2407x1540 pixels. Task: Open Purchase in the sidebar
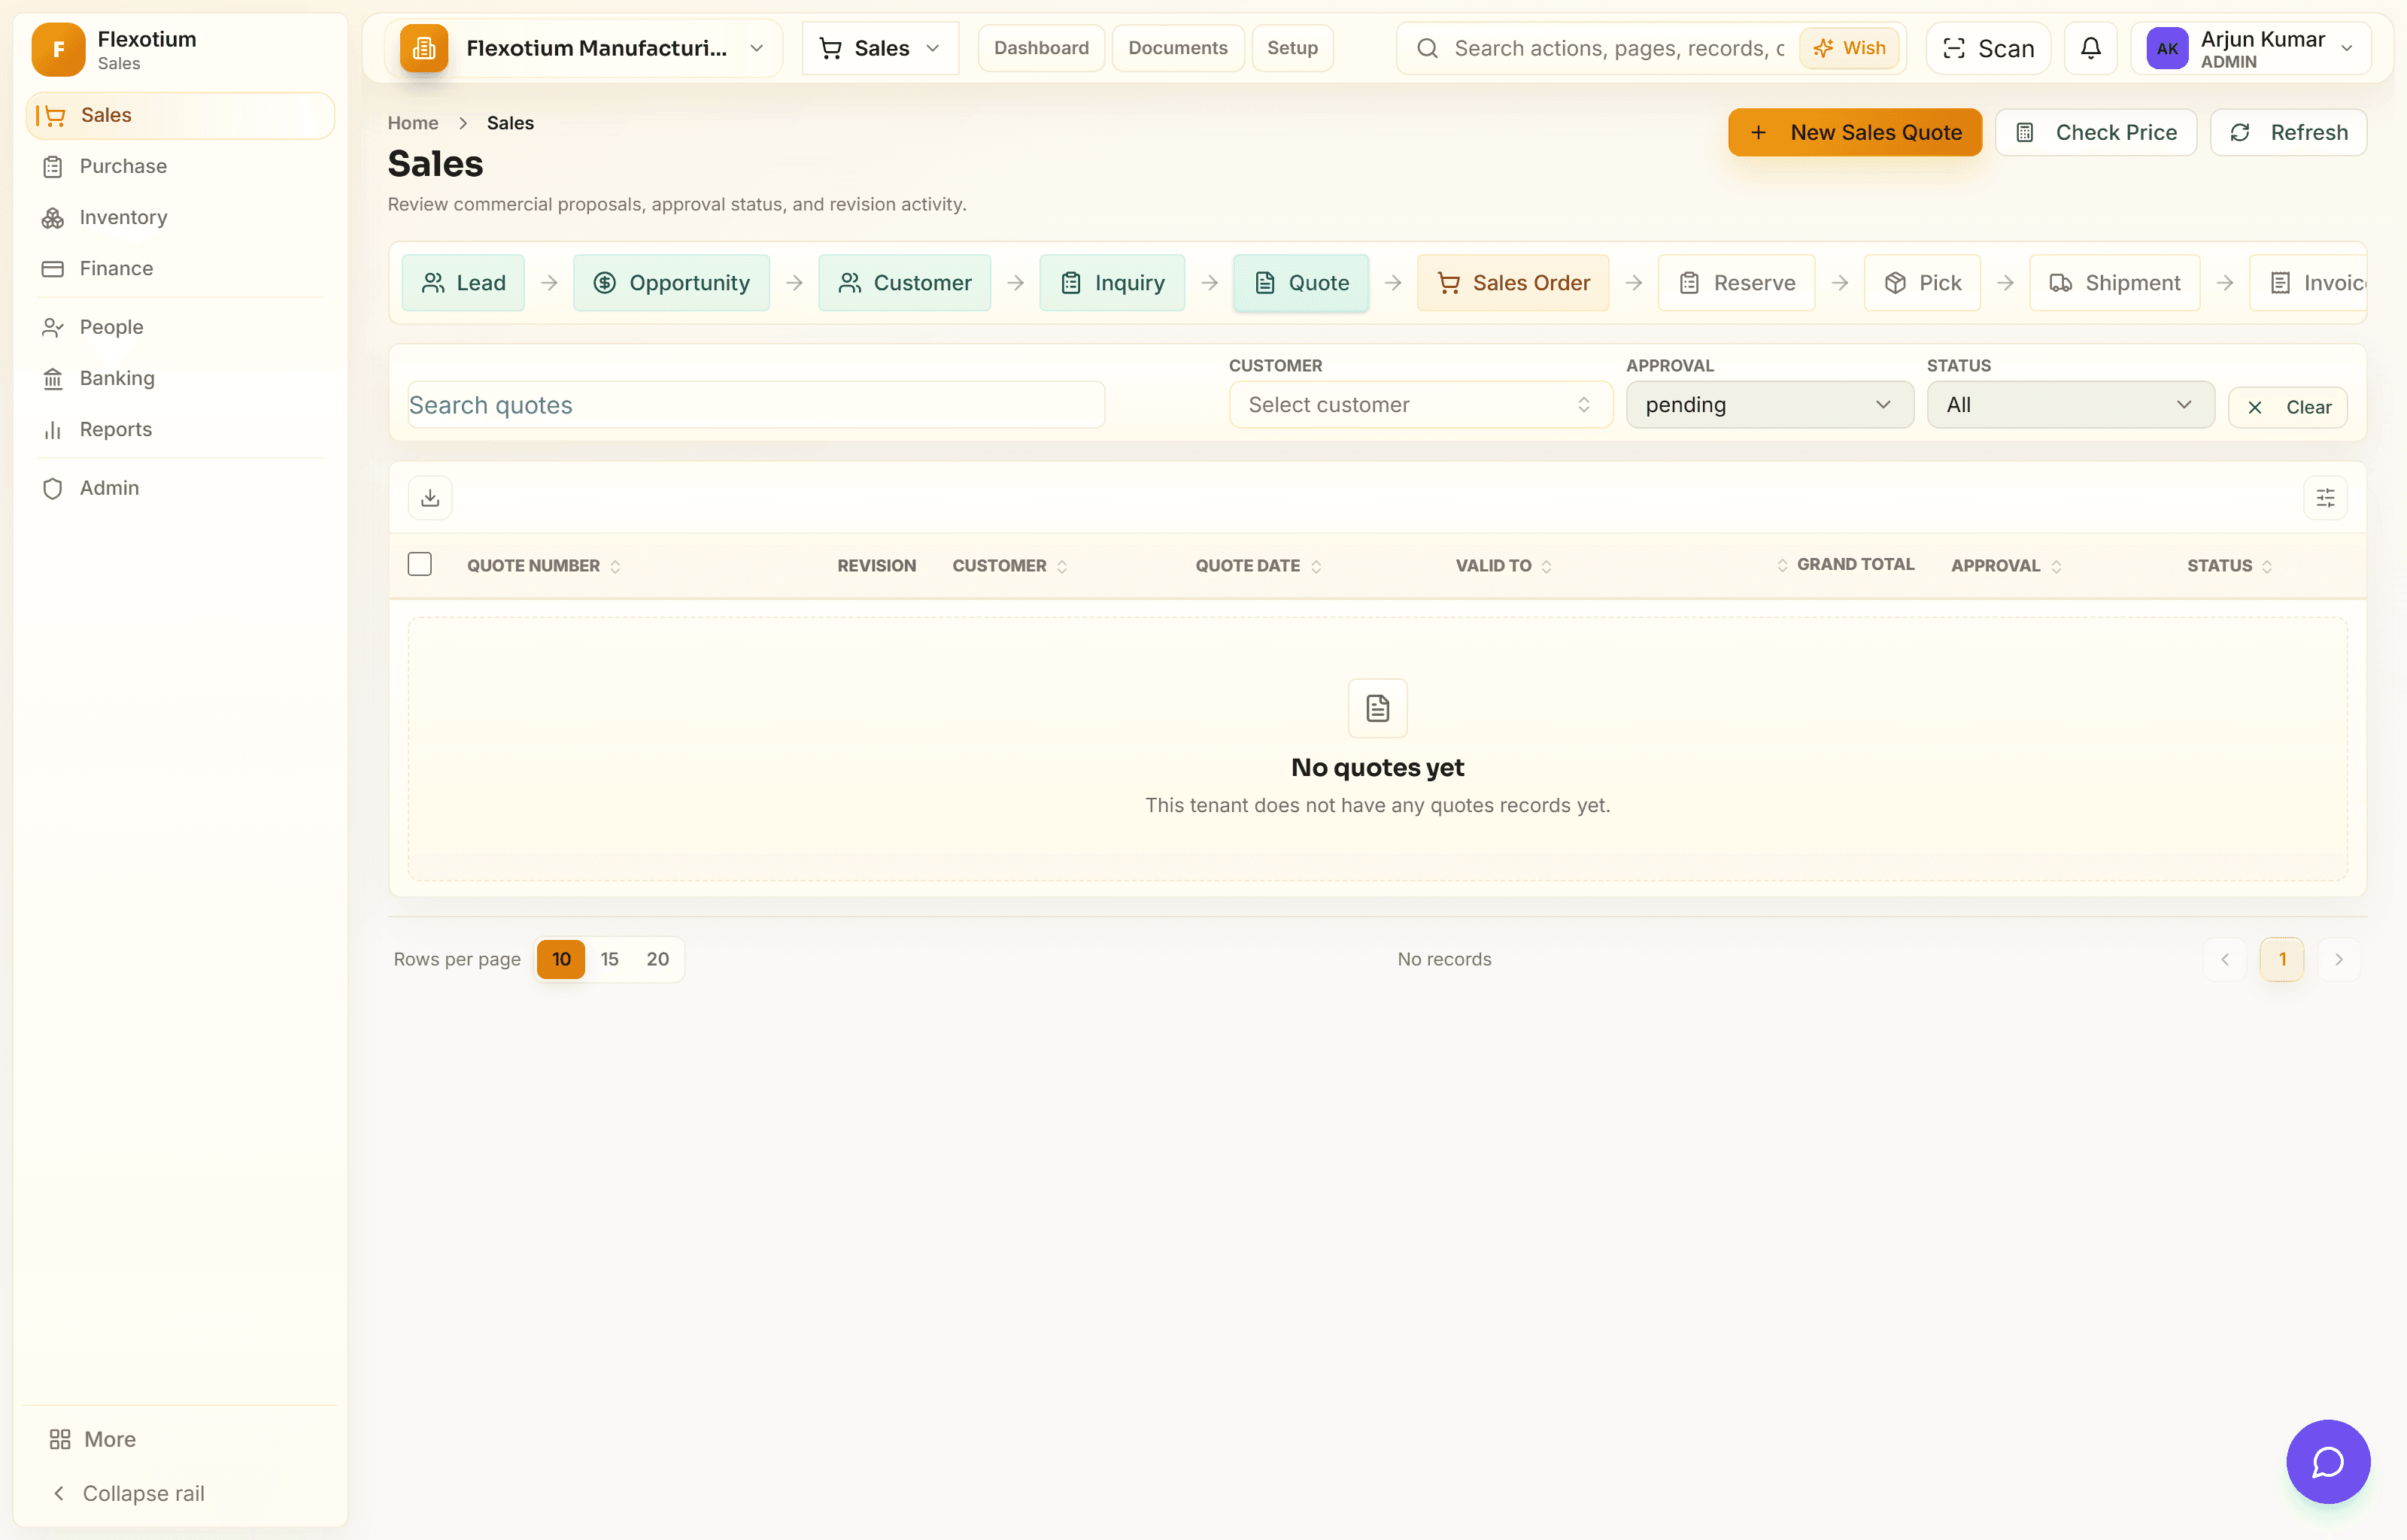point(180,166)
